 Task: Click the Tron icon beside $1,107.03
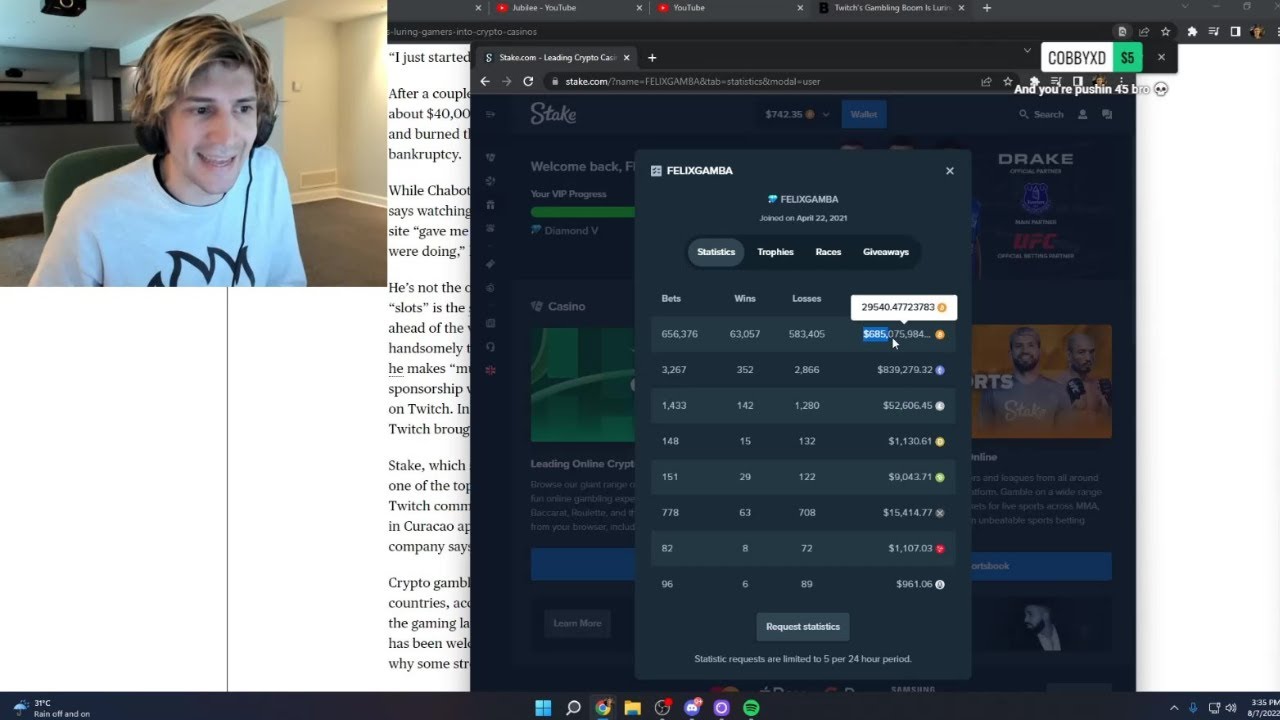939,548
